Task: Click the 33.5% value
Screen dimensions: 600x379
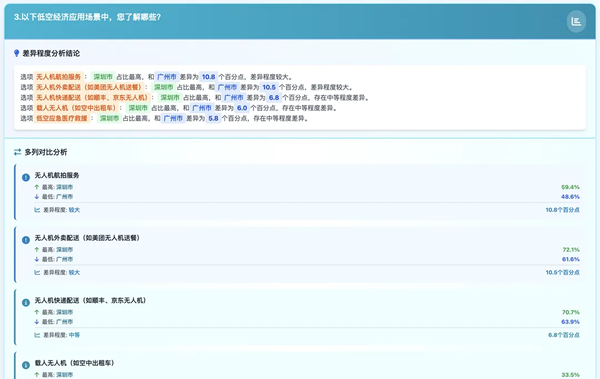Action: 570,375
